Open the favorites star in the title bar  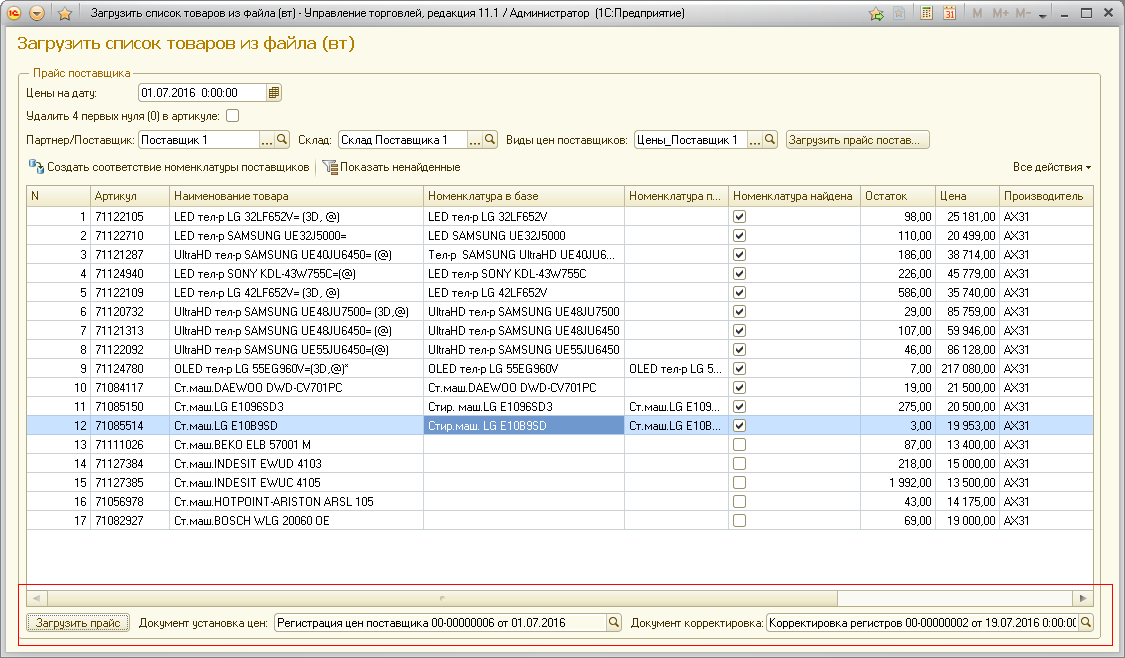(65, 13)
